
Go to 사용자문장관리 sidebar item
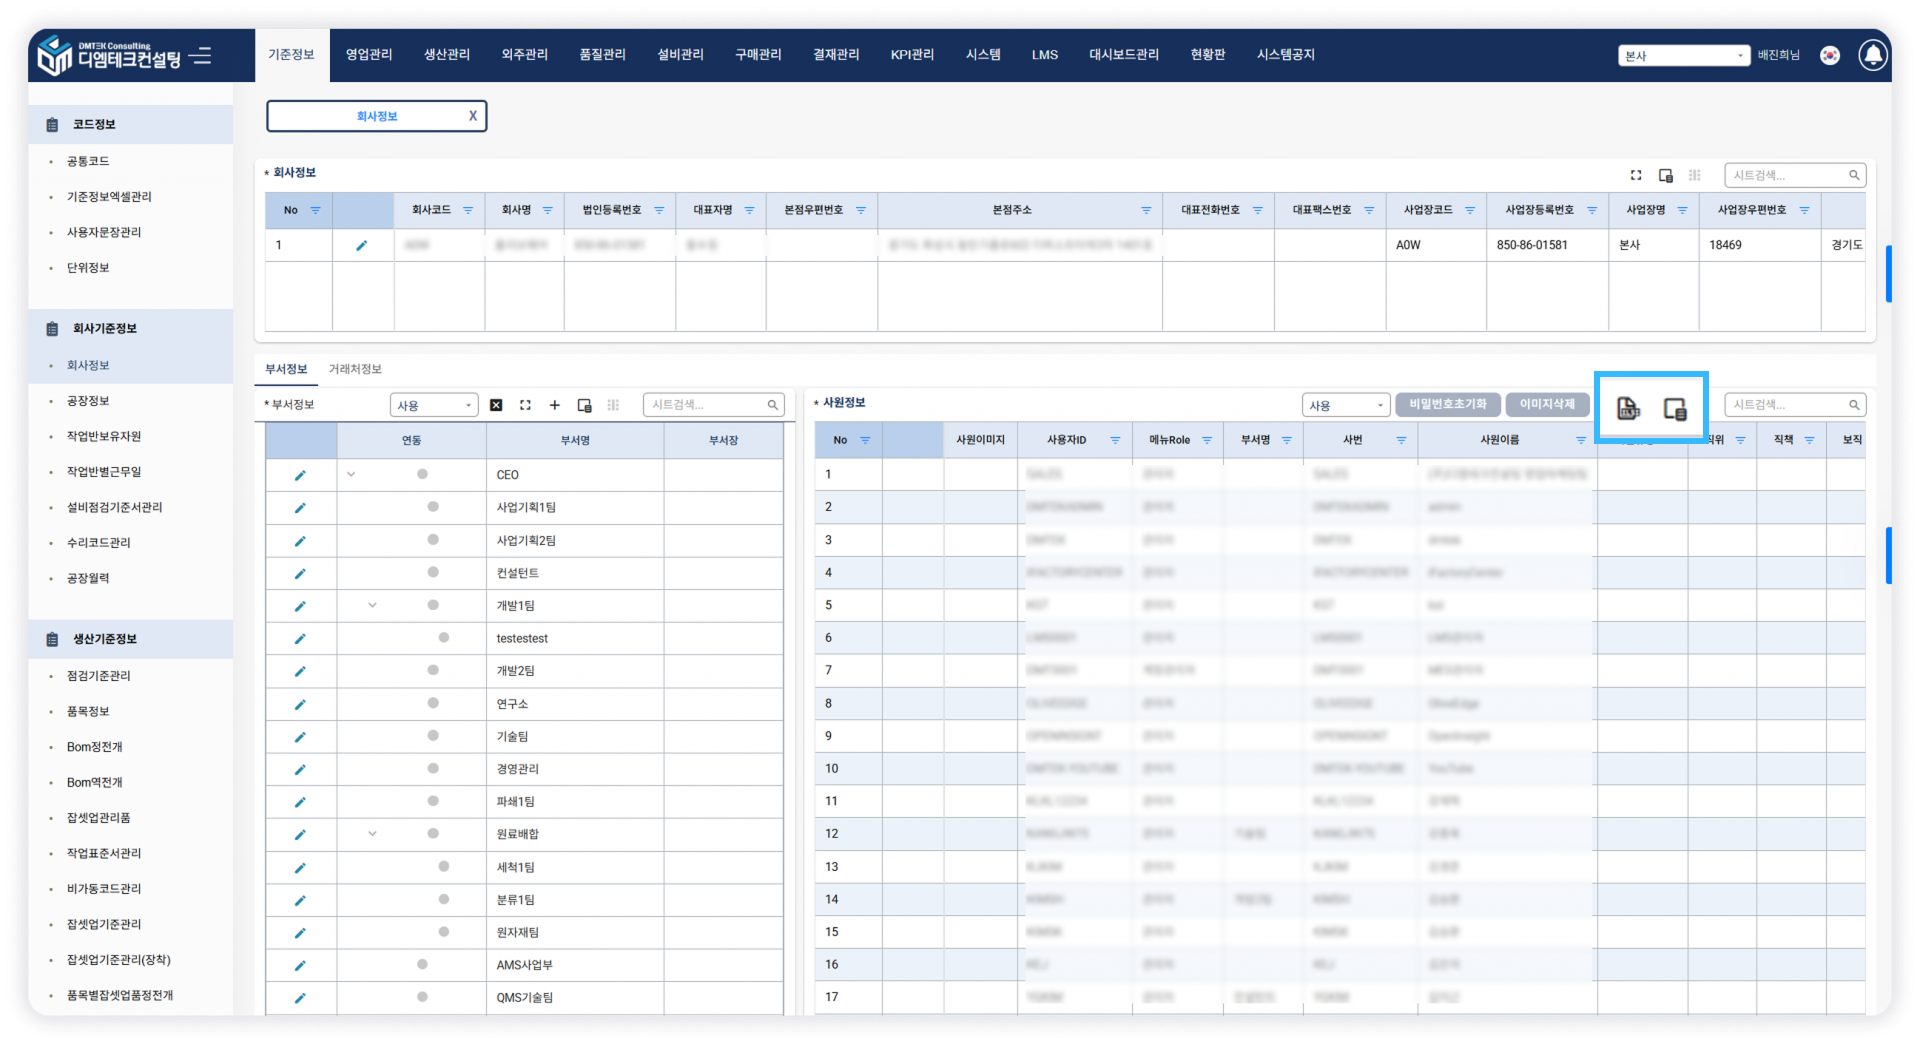click(104, 232)
